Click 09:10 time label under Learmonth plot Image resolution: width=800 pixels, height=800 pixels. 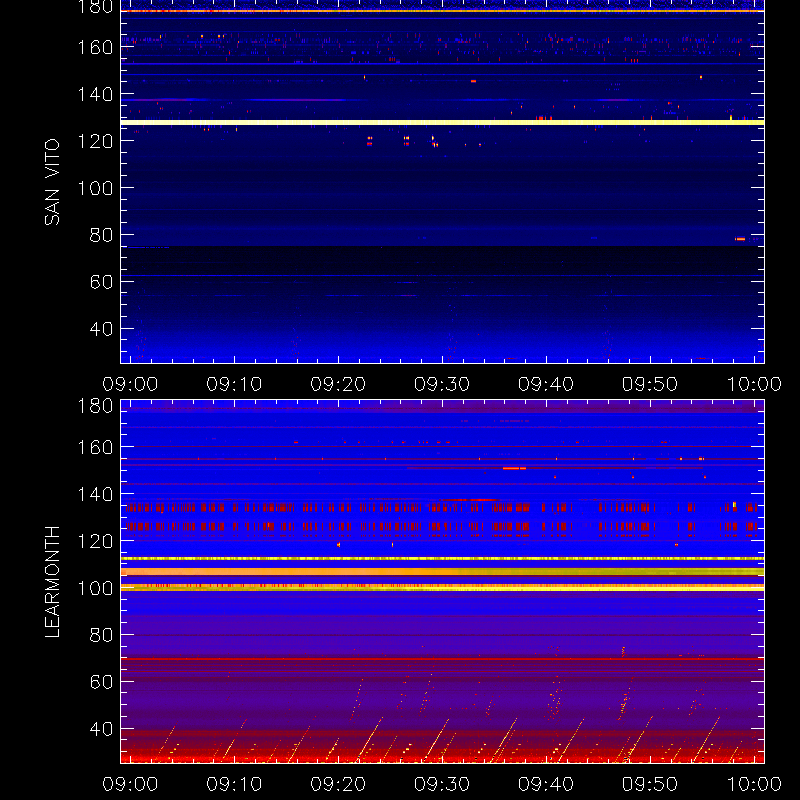pyautogui.click(x=234, y=784)
